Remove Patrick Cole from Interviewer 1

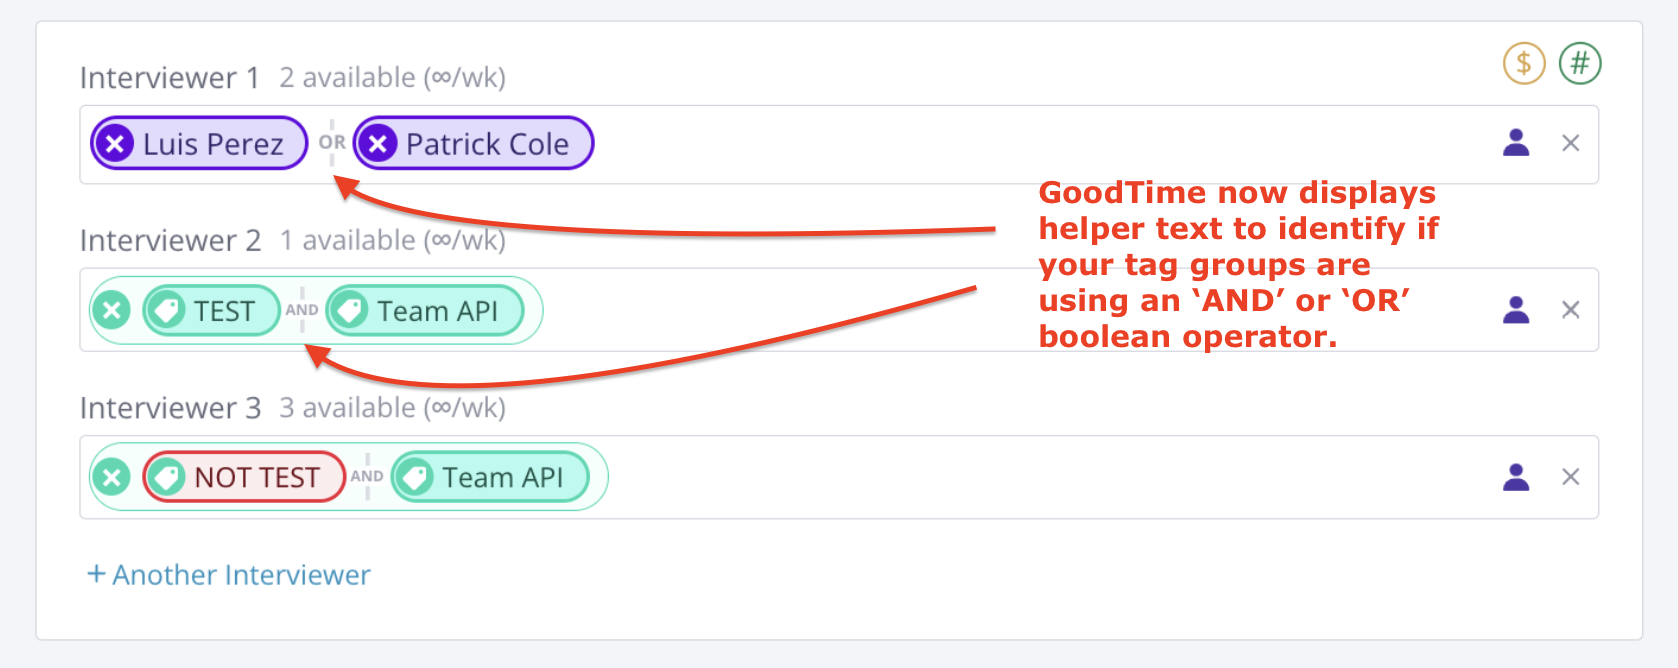point(378,144)
